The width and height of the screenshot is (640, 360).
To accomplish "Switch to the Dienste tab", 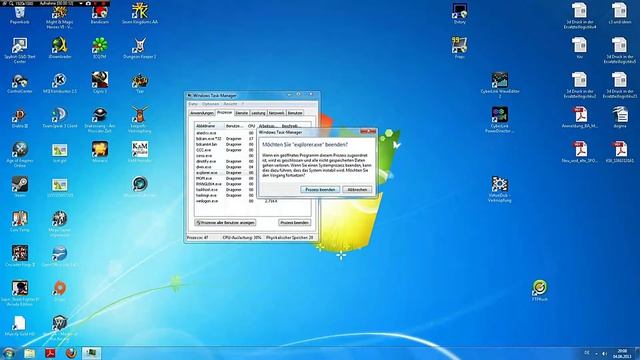I will 242,113.
